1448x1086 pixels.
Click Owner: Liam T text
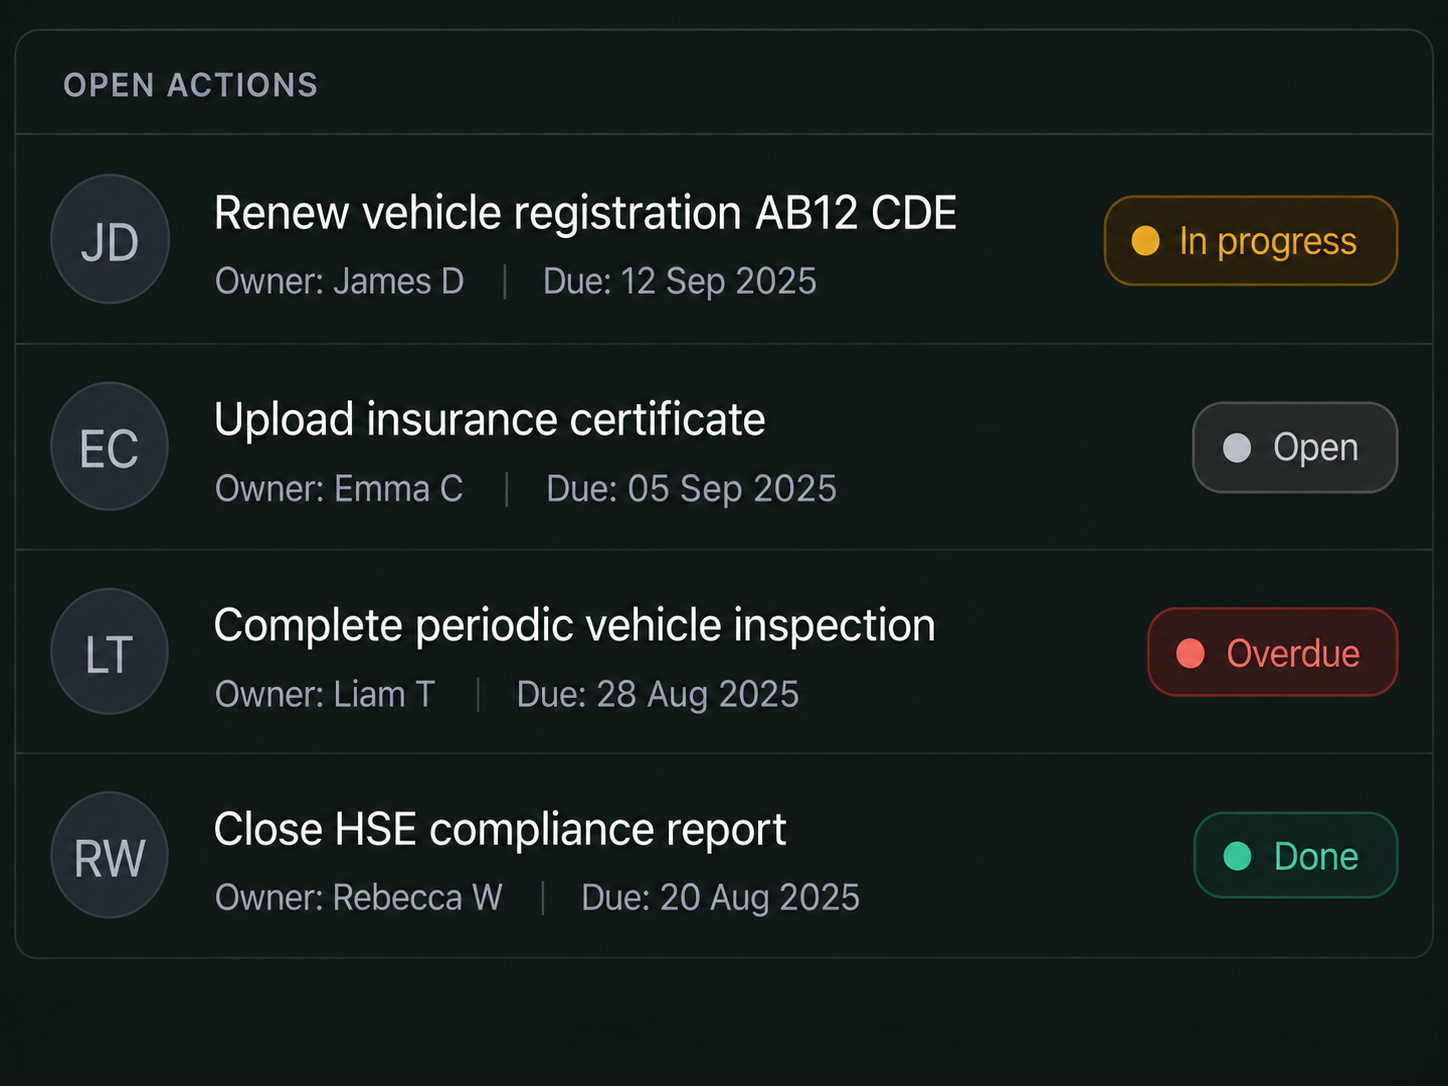[325, 694]
